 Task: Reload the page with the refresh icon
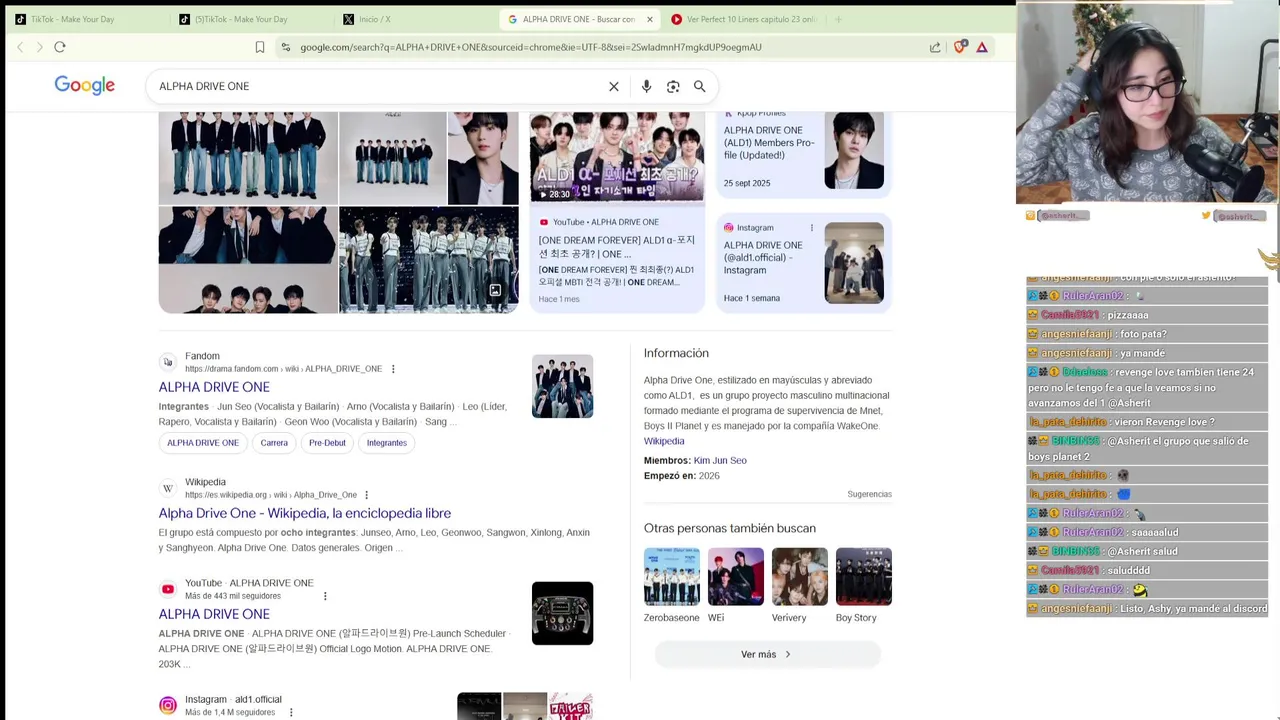click(60, 47)
